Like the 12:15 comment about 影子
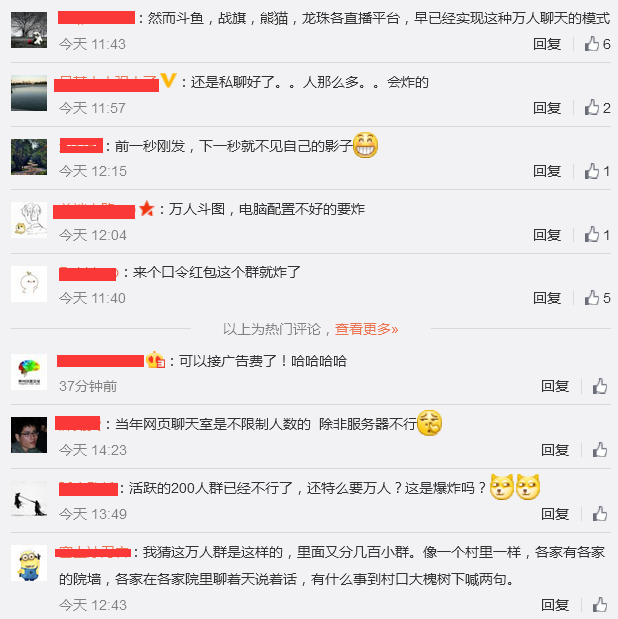618x619 pixels. point(597,171)
